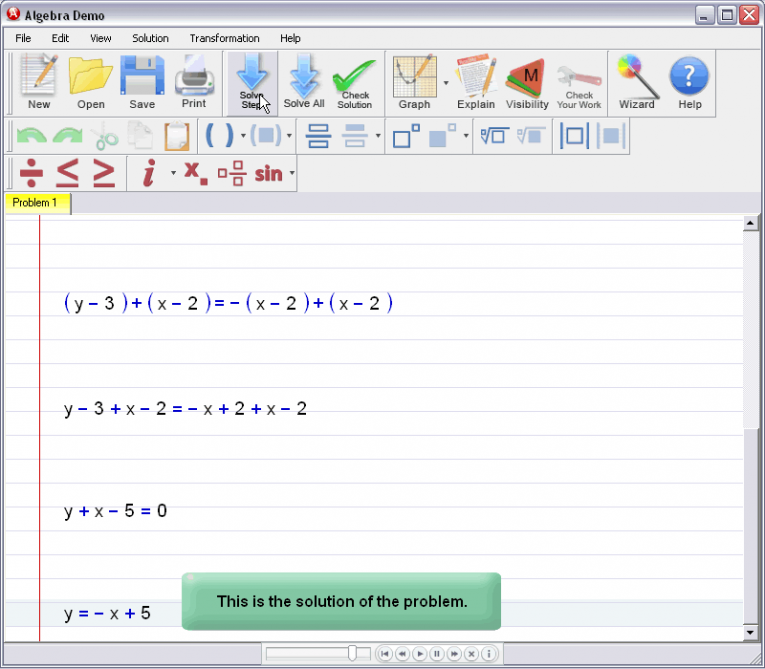Redo with the green right arrow

coord(68,136)
